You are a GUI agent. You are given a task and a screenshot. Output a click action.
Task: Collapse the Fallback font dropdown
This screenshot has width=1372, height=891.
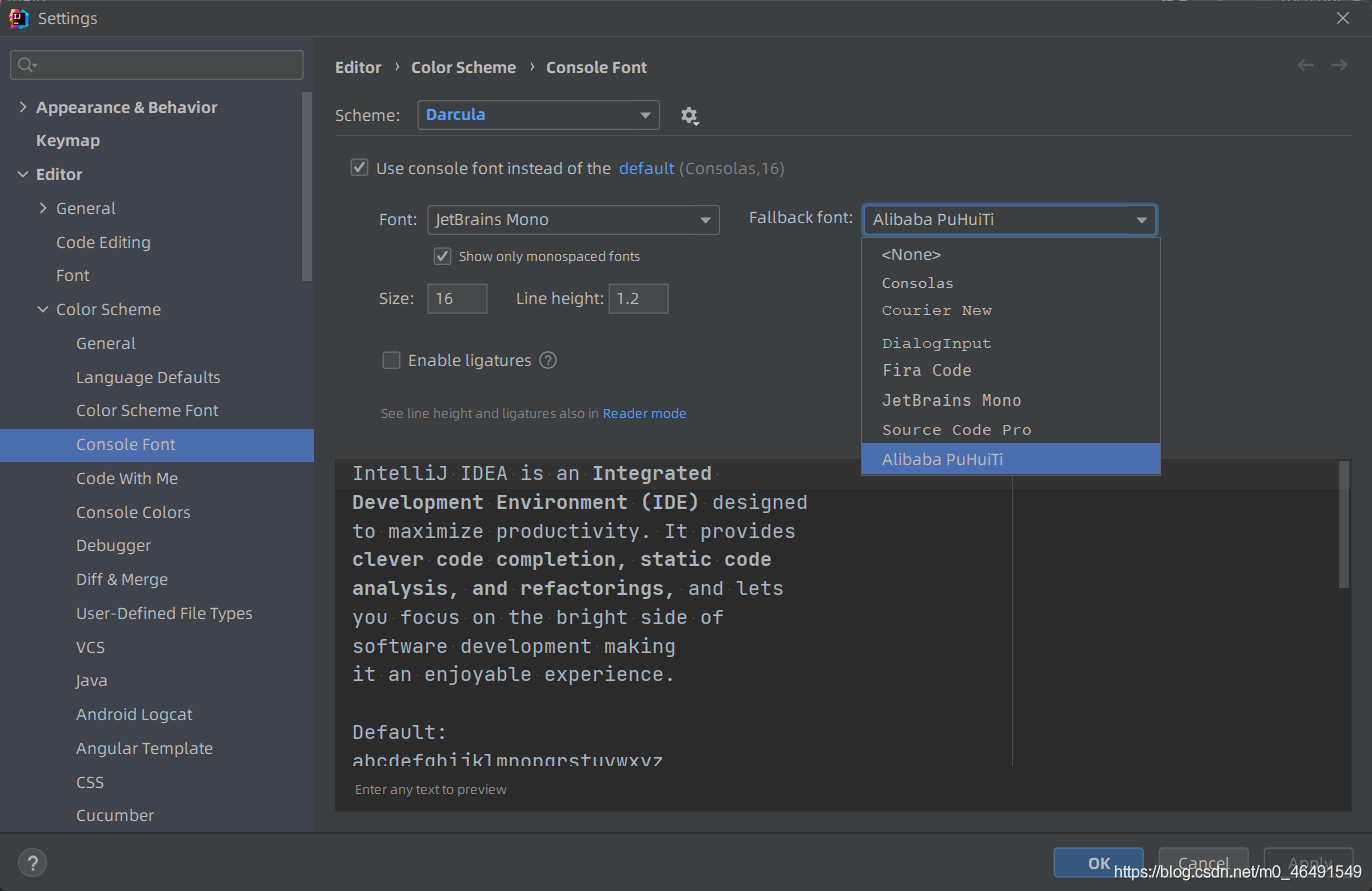[x=1009, y=220]
